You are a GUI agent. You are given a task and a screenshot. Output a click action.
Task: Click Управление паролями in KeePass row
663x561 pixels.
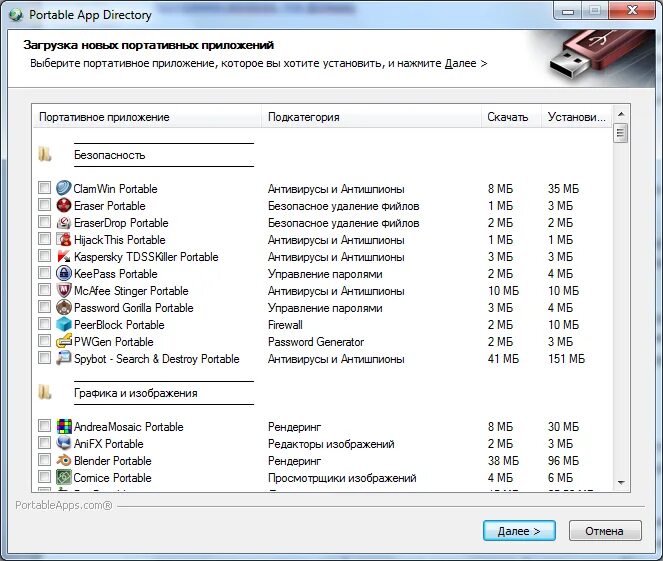tap(325, 274)
